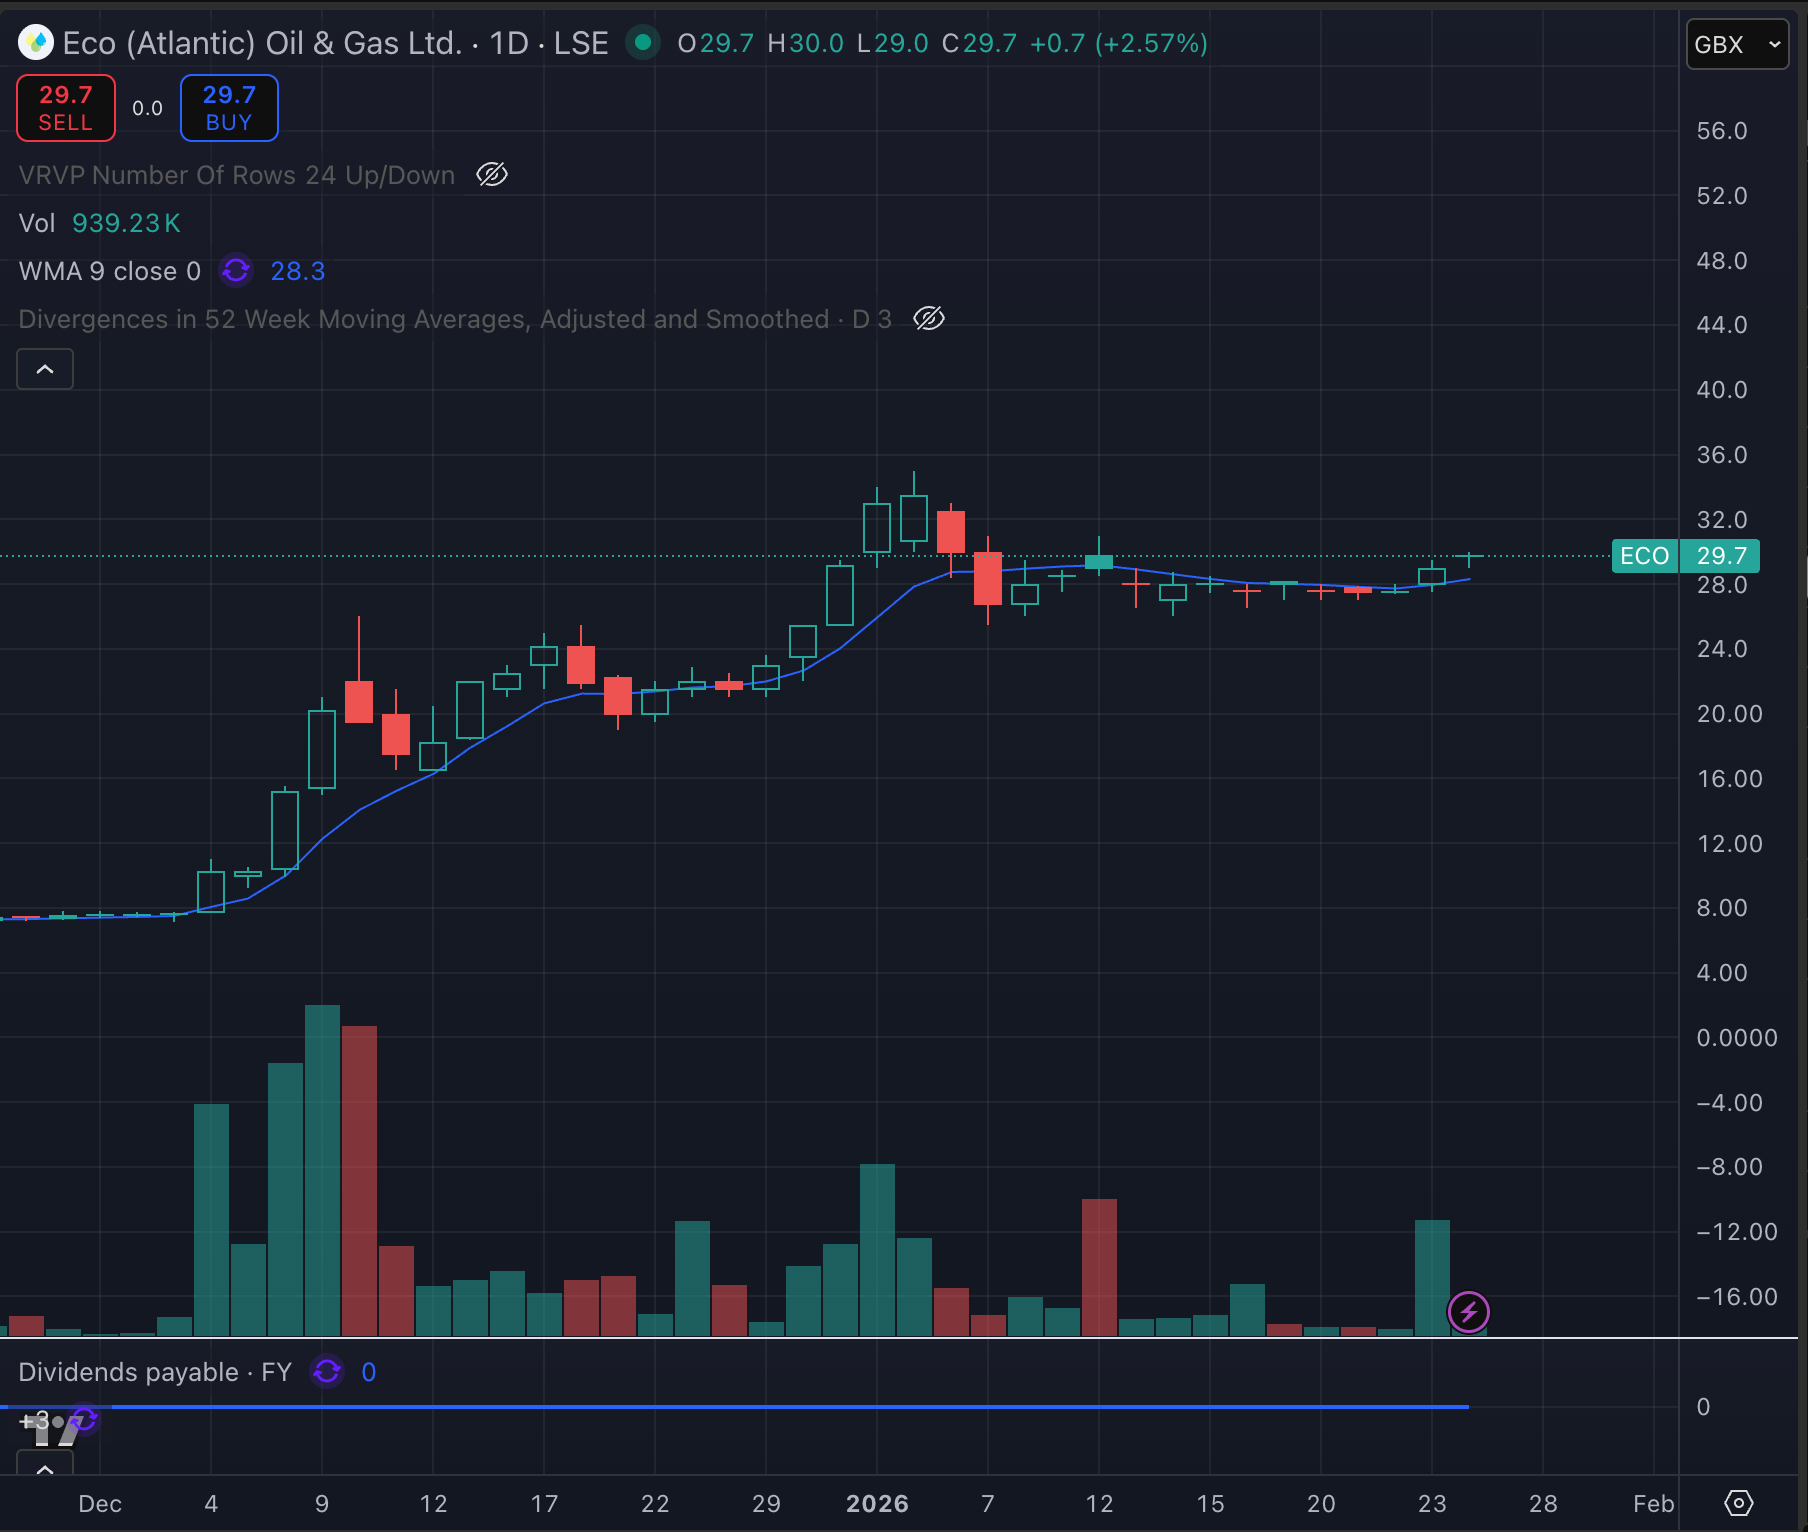Click the WMA value 28.3
1808x1532 pixels.
pyautogui.click(x=298, y=271)
